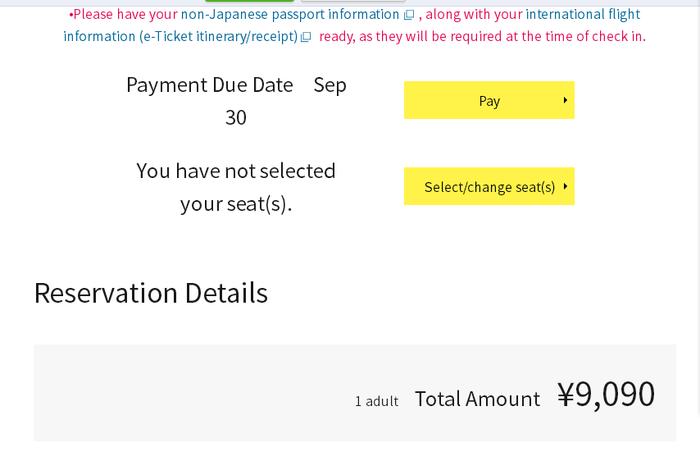Open the Select/change seat(s) button
The height and width of the screenshot is (452, 700).
(489, 186)
